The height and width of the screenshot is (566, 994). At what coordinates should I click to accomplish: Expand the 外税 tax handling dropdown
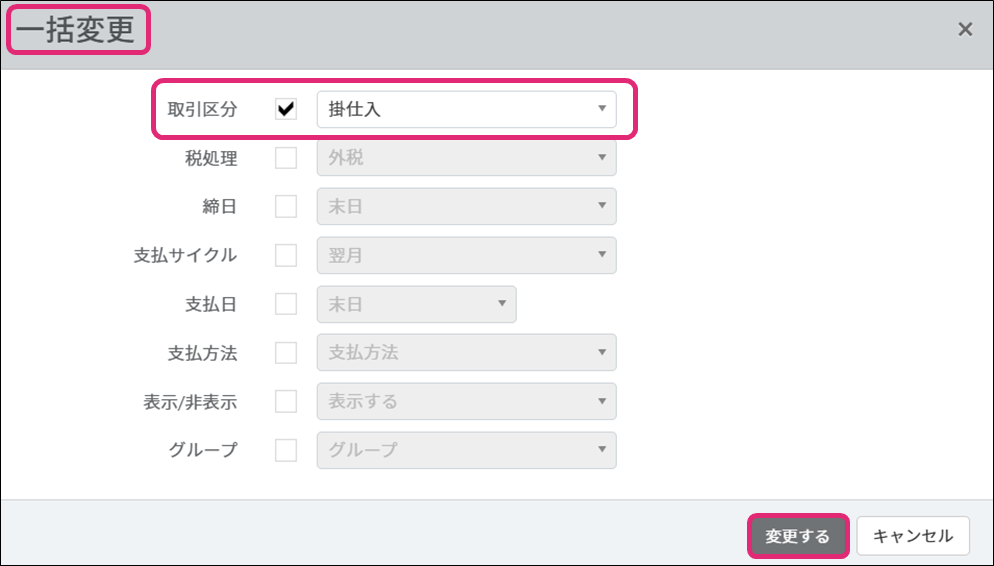click(x=466, y=158)
